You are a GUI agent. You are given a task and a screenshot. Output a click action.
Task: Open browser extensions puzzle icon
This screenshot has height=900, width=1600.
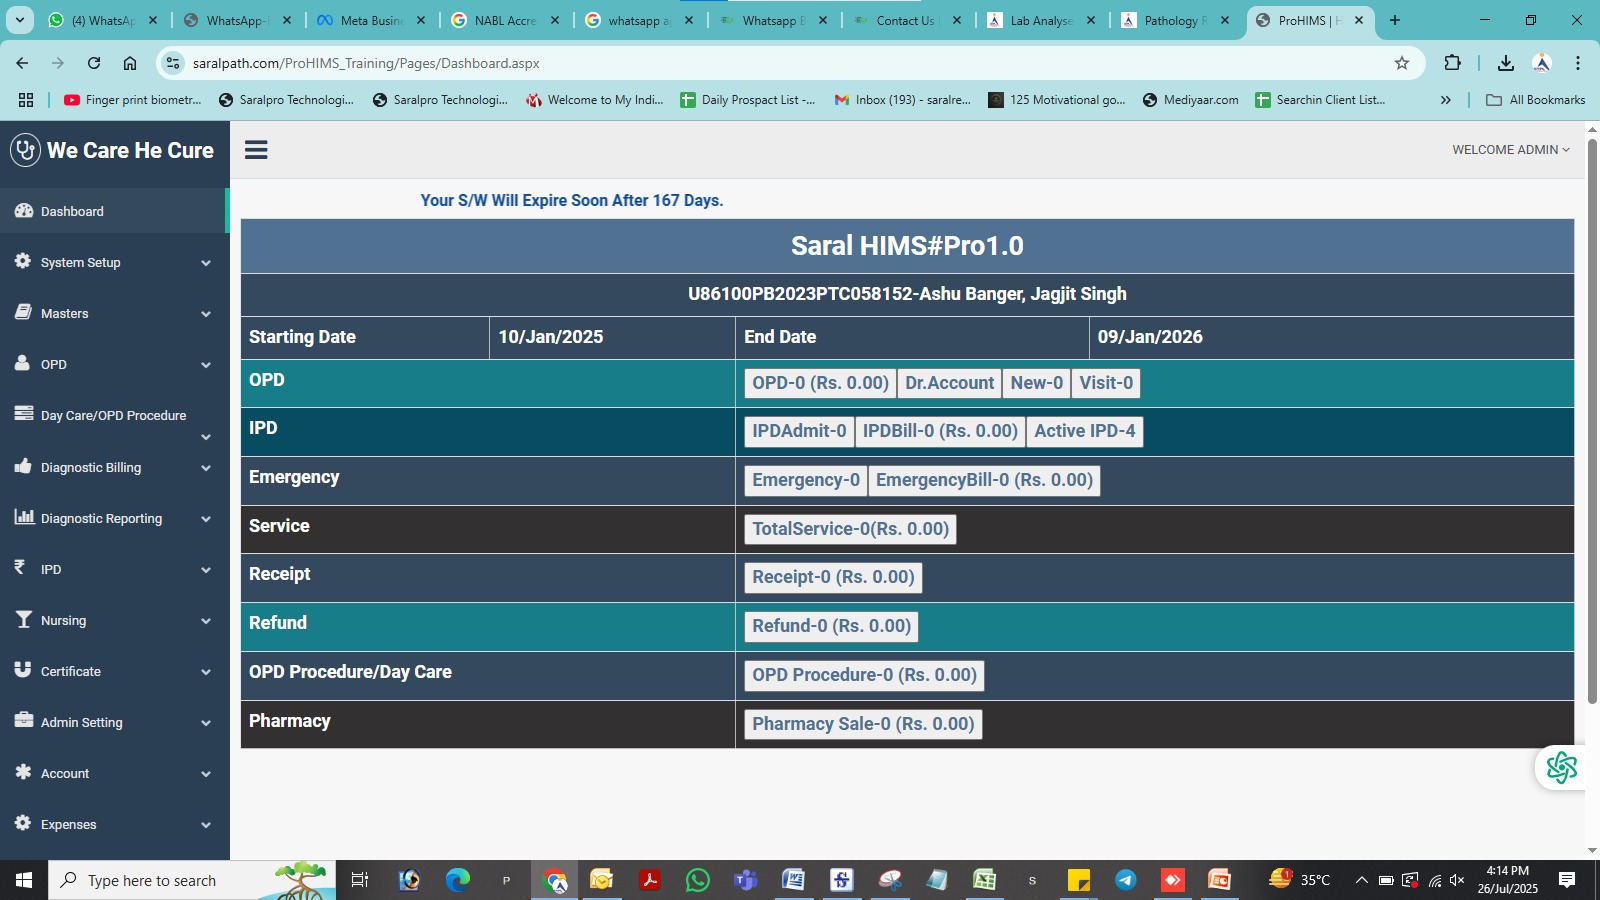tap(1452, 63)
